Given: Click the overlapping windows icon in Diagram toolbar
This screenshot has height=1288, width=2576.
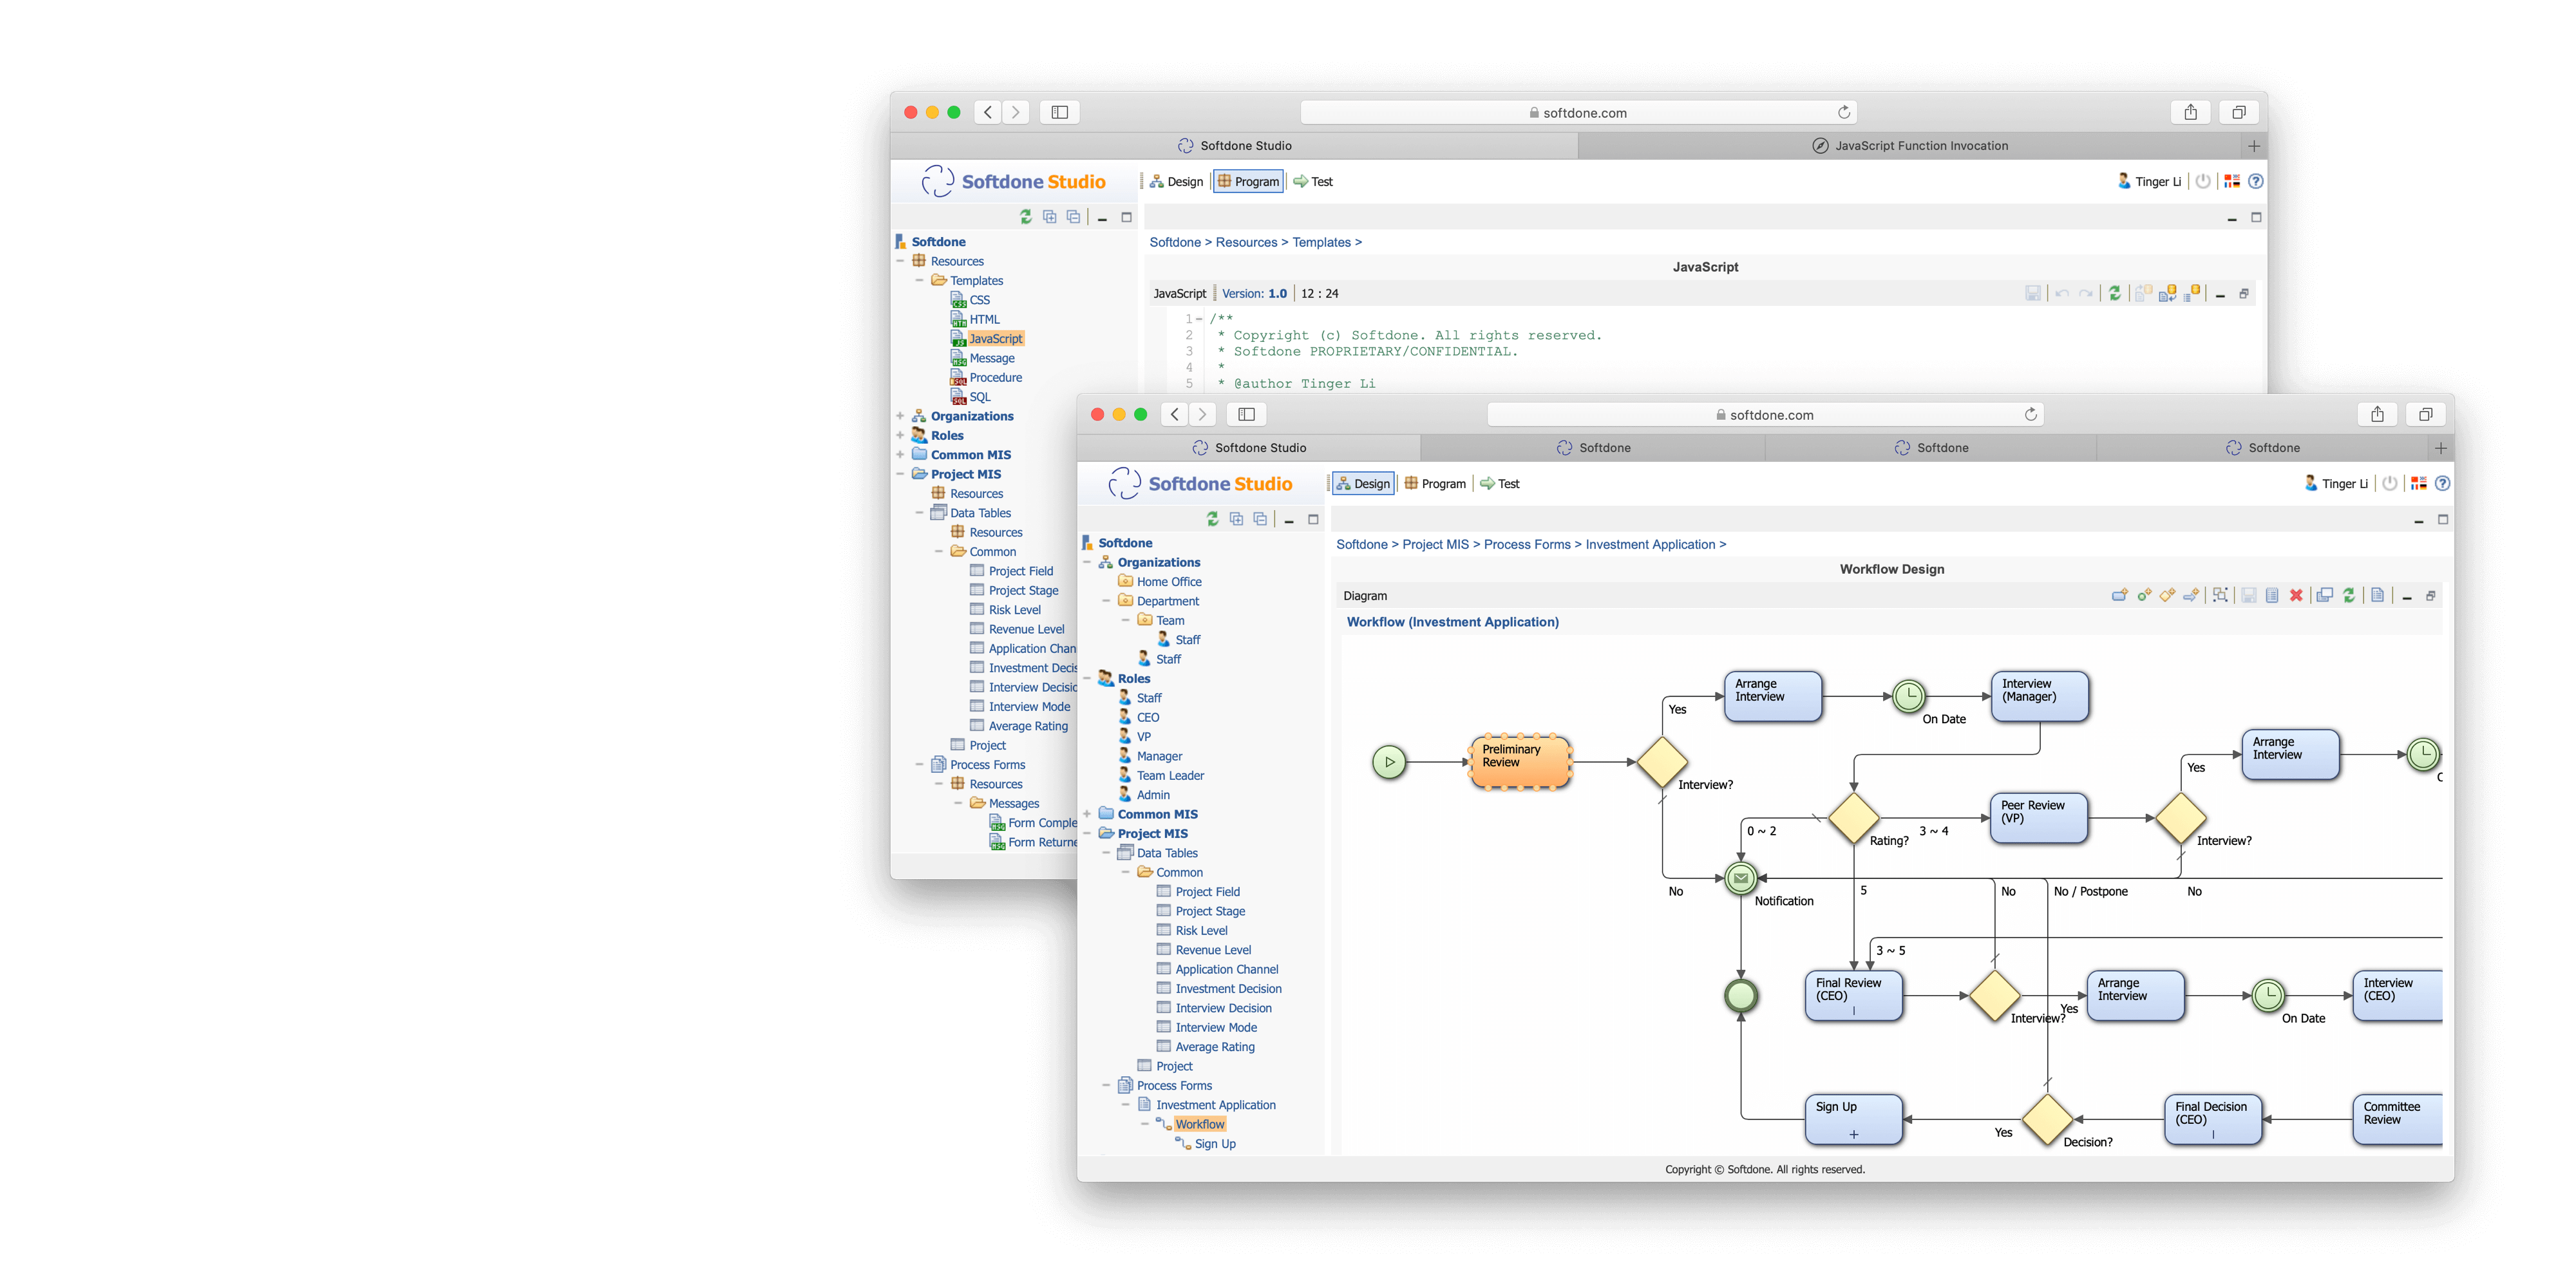Looking at the screenshot, I should pos(2325,596).
